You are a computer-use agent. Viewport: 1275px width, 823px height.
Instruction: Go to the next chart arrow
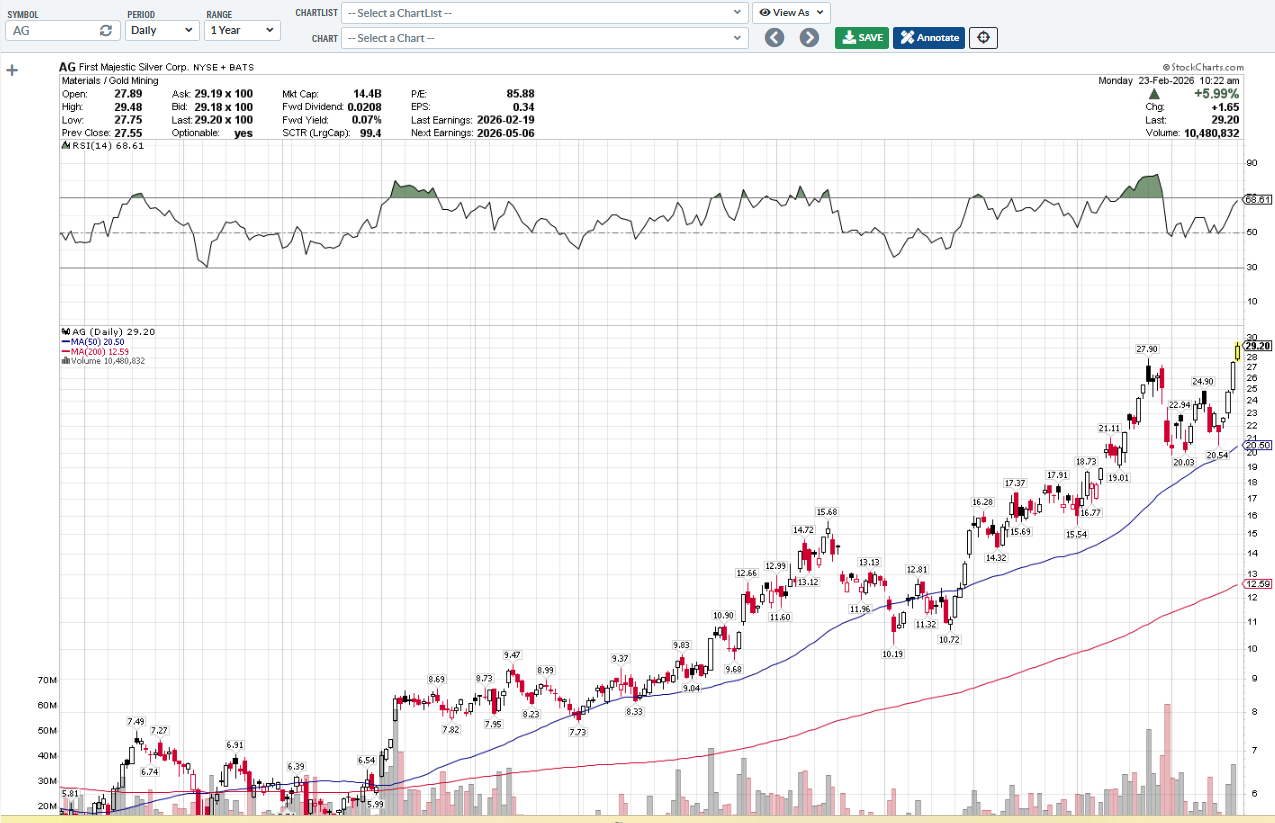tap(809, 38)
